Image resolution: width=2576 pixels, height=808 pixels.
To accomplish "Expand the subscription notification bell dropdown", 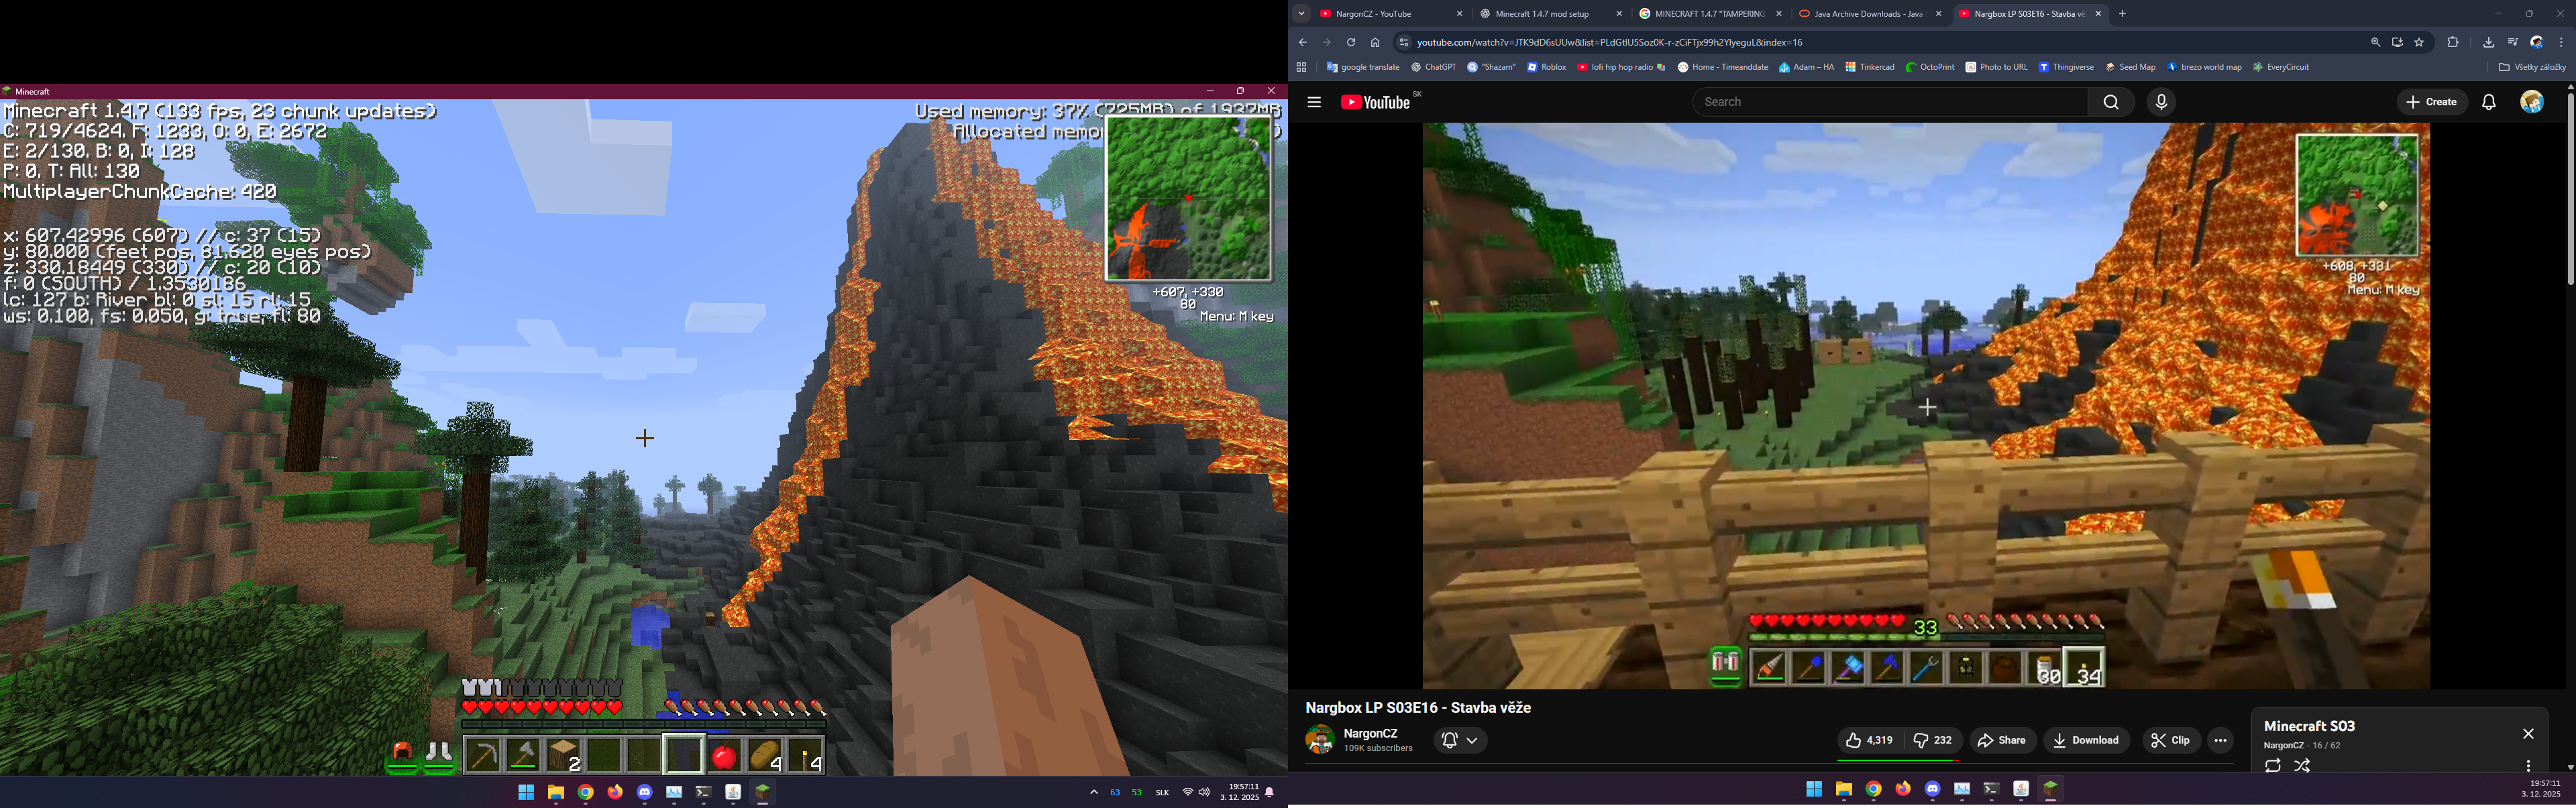I will point(1460,740).
